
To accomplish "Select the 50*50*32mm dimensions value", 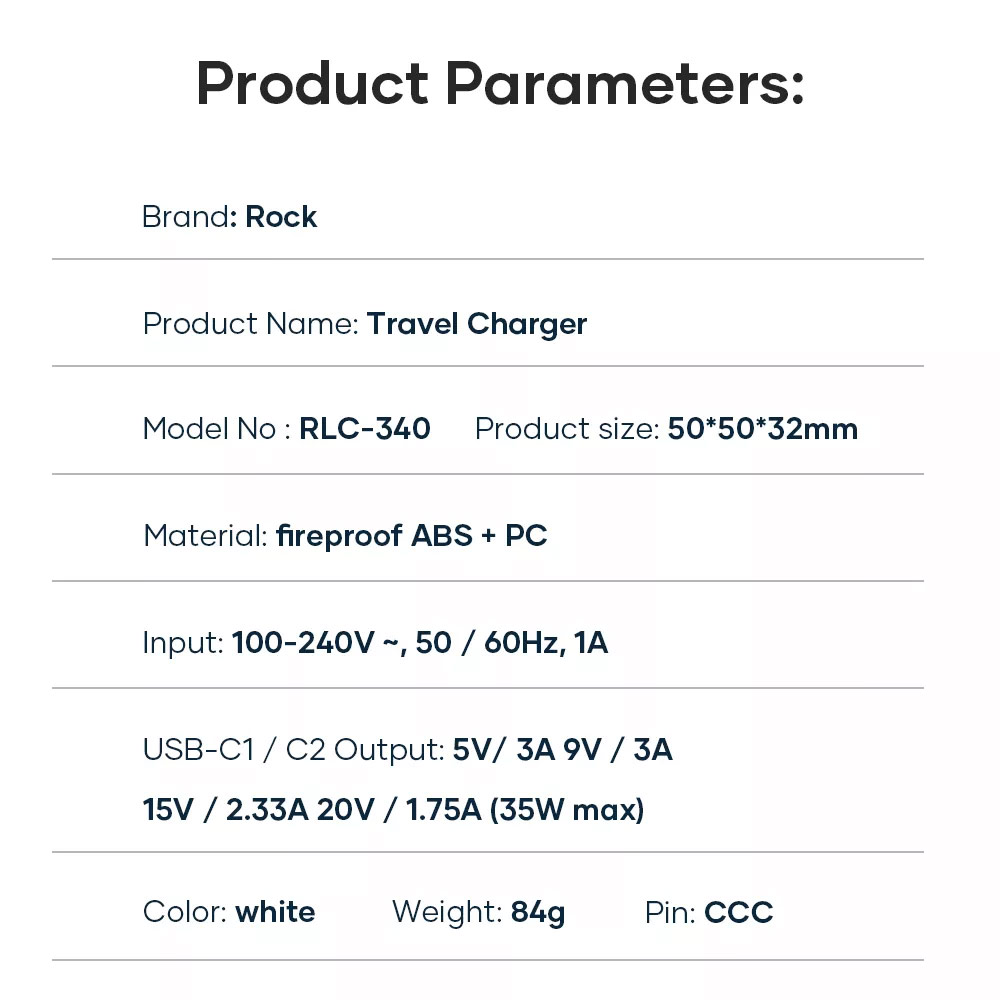I will pos(763,429).
